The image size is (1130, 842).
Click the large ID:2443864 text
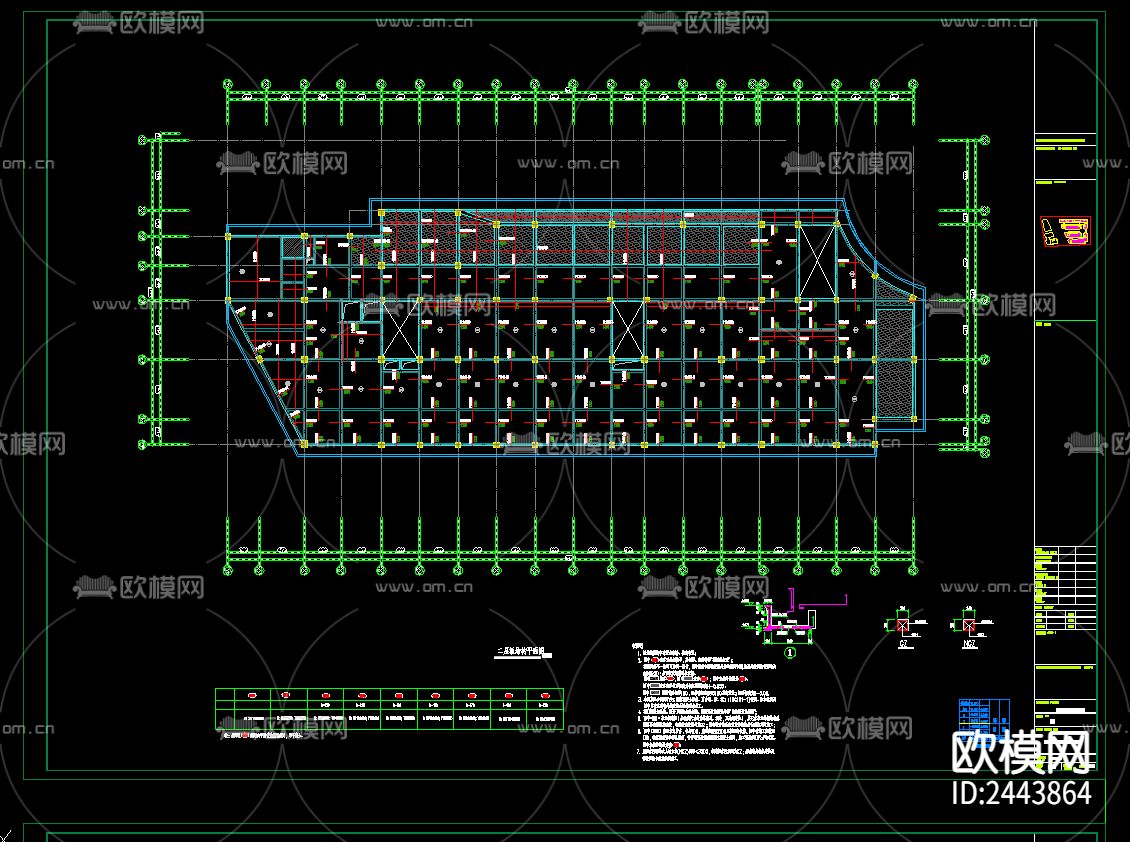click(1020, 794)
